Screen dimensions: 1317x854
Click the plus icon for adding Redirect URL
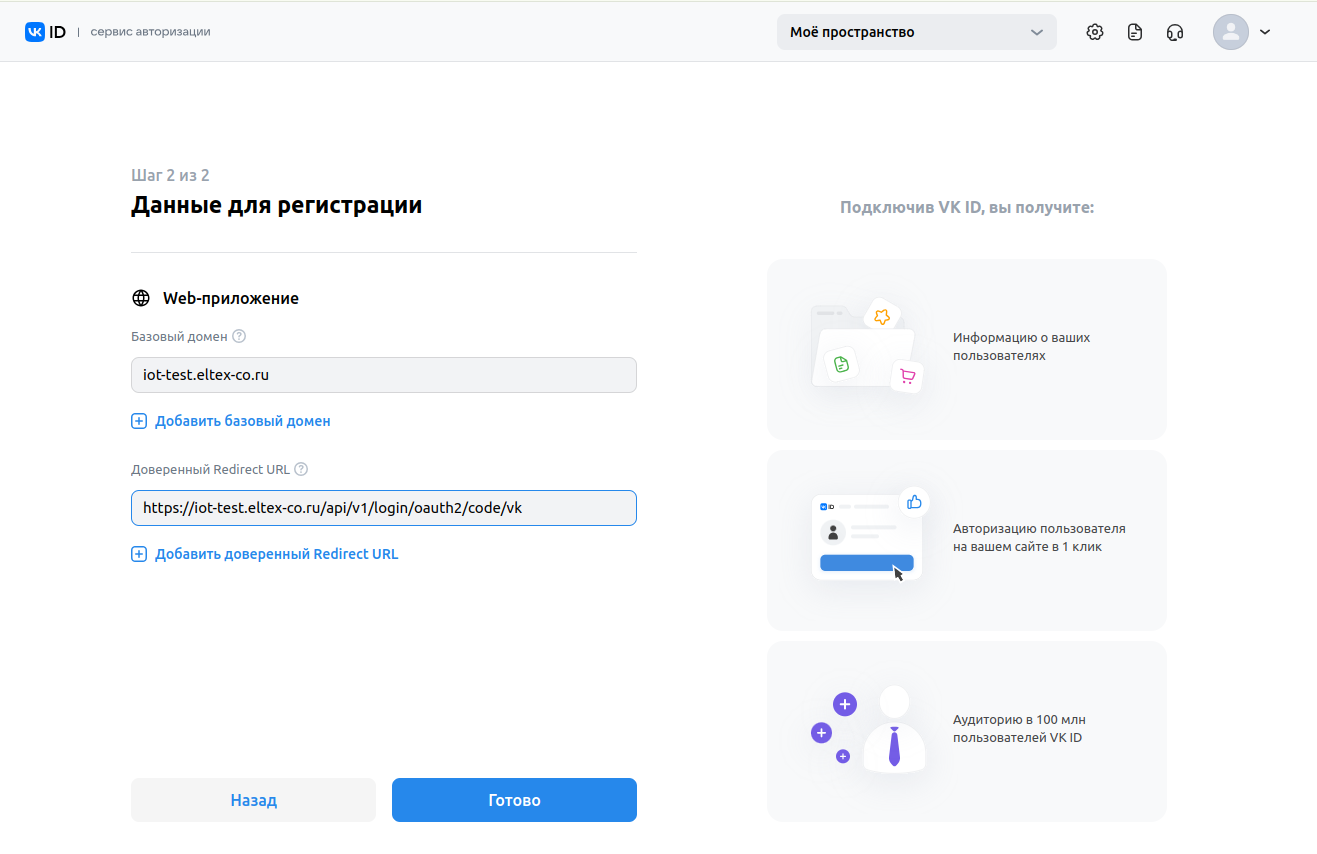[x=139, y=554]
